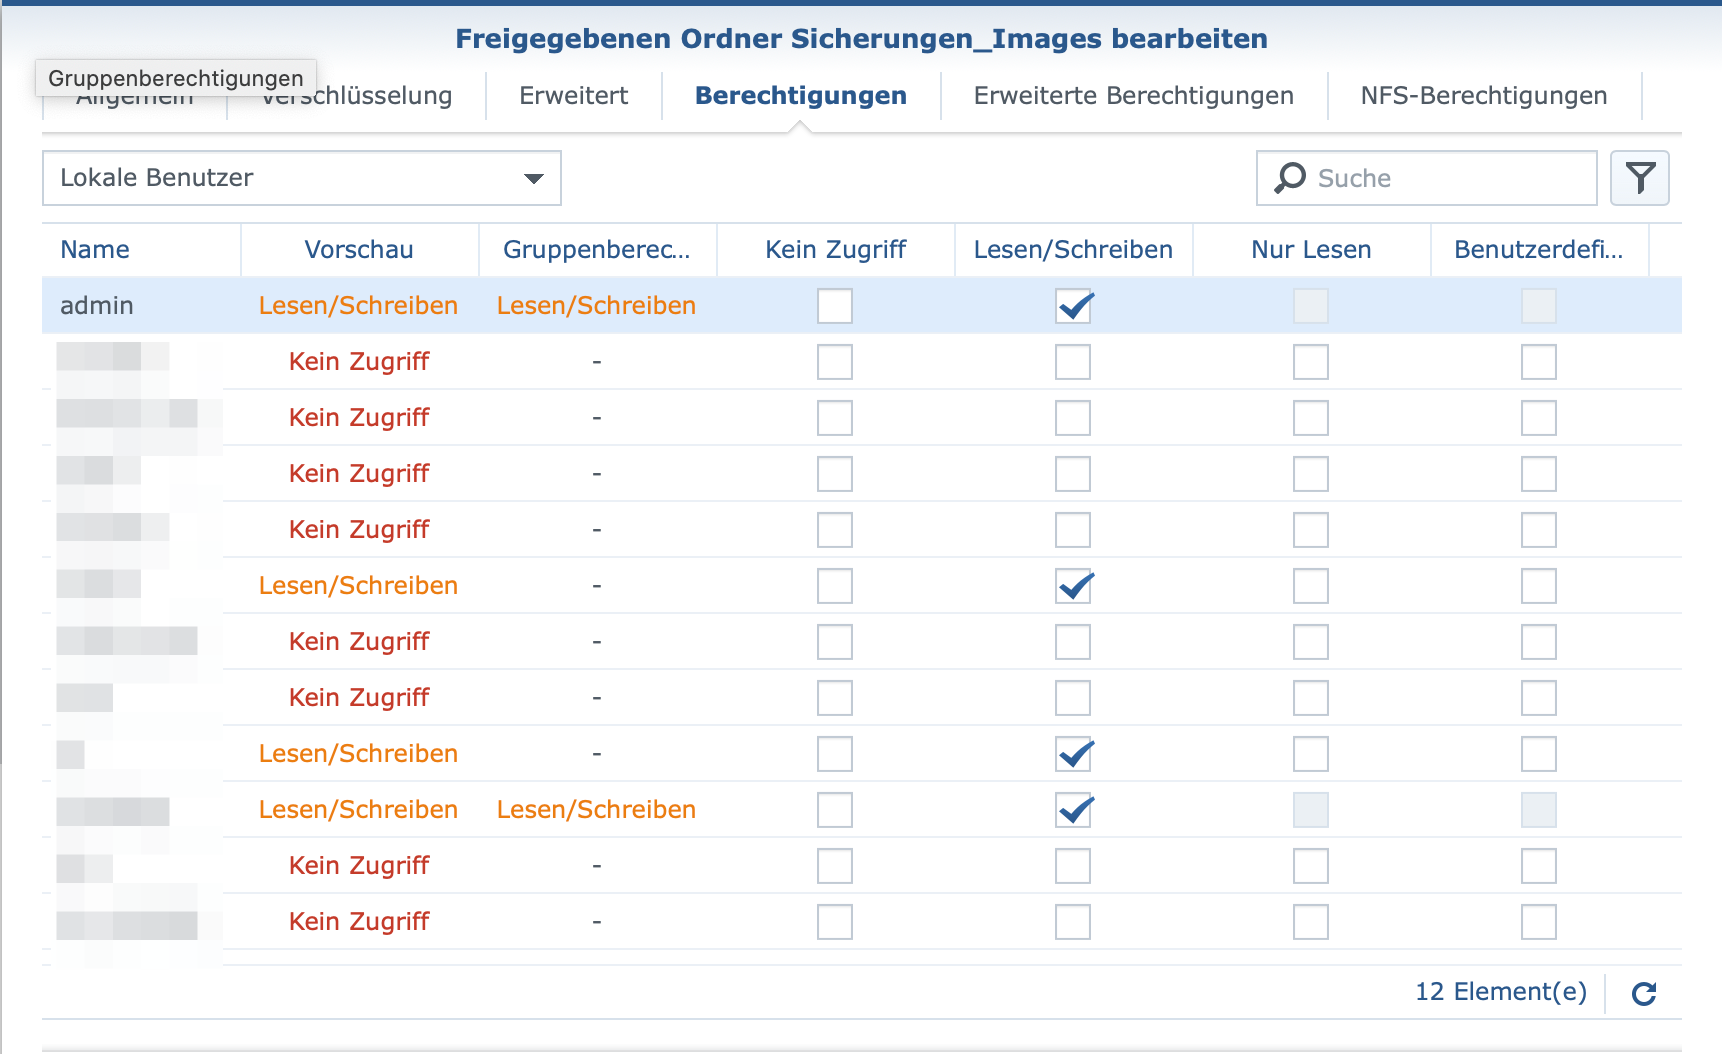1722x1054 pixels.
Task: Check Kein Zugriff for admin
Action: [835, 306]
